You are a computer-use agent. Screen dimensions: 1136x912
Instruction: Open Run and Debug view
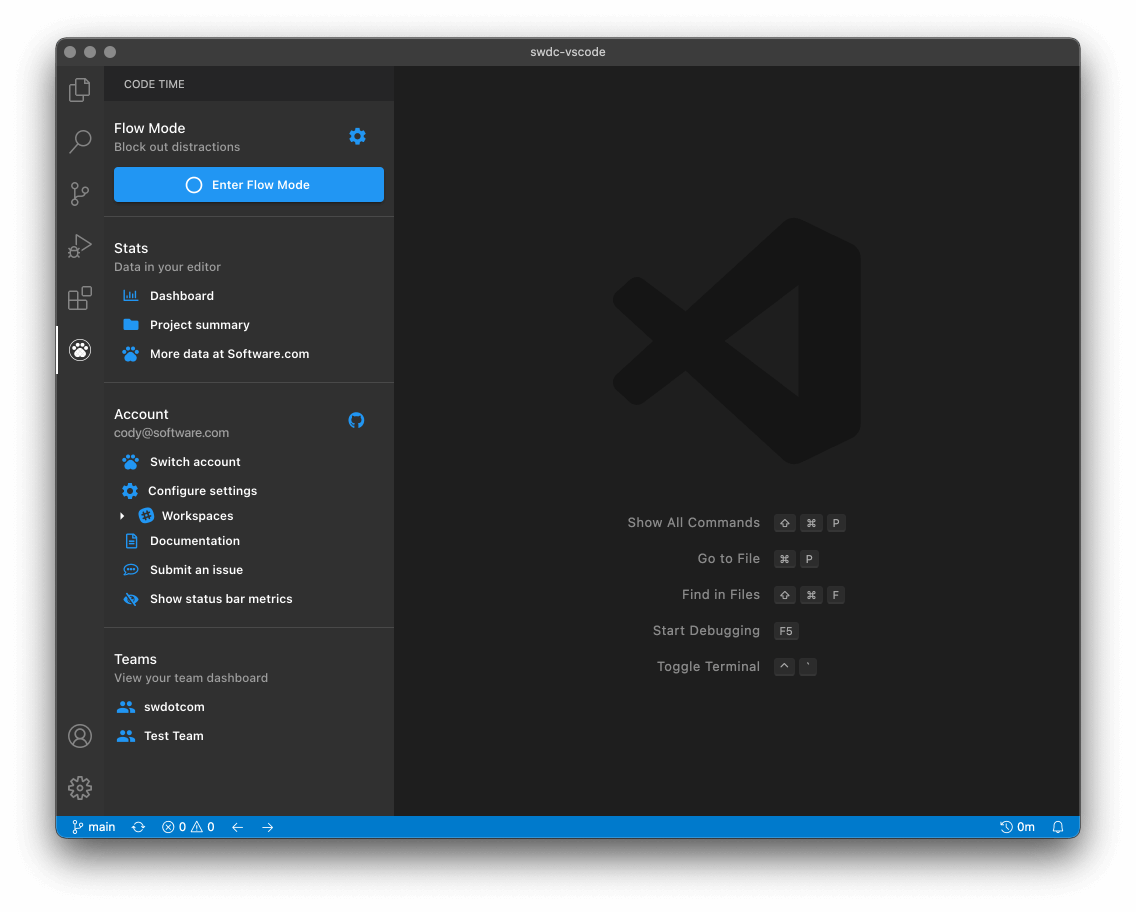(80, 246)
